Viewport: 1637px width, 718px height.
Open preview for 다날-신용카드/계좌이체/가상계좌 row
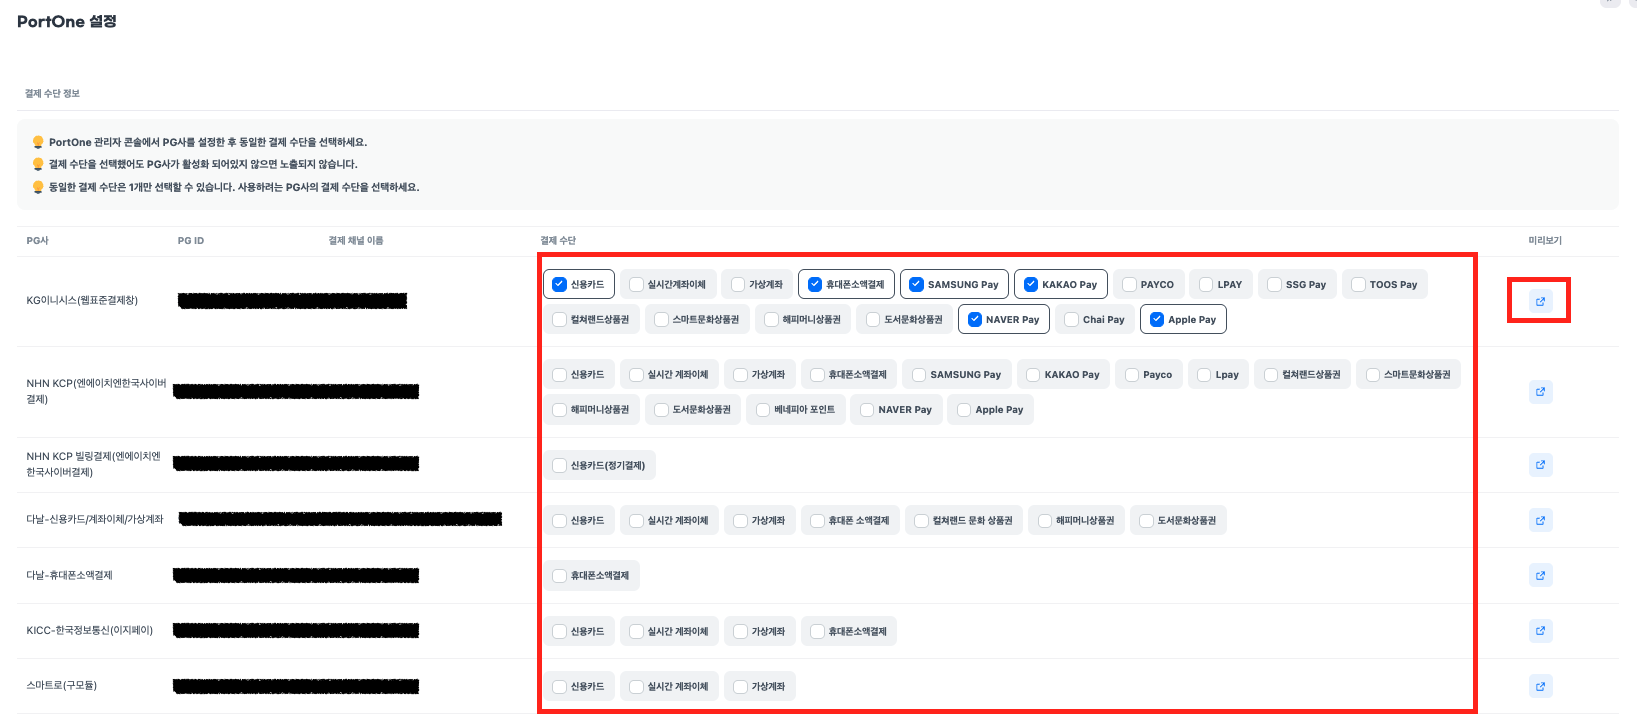pos(1540,520)
